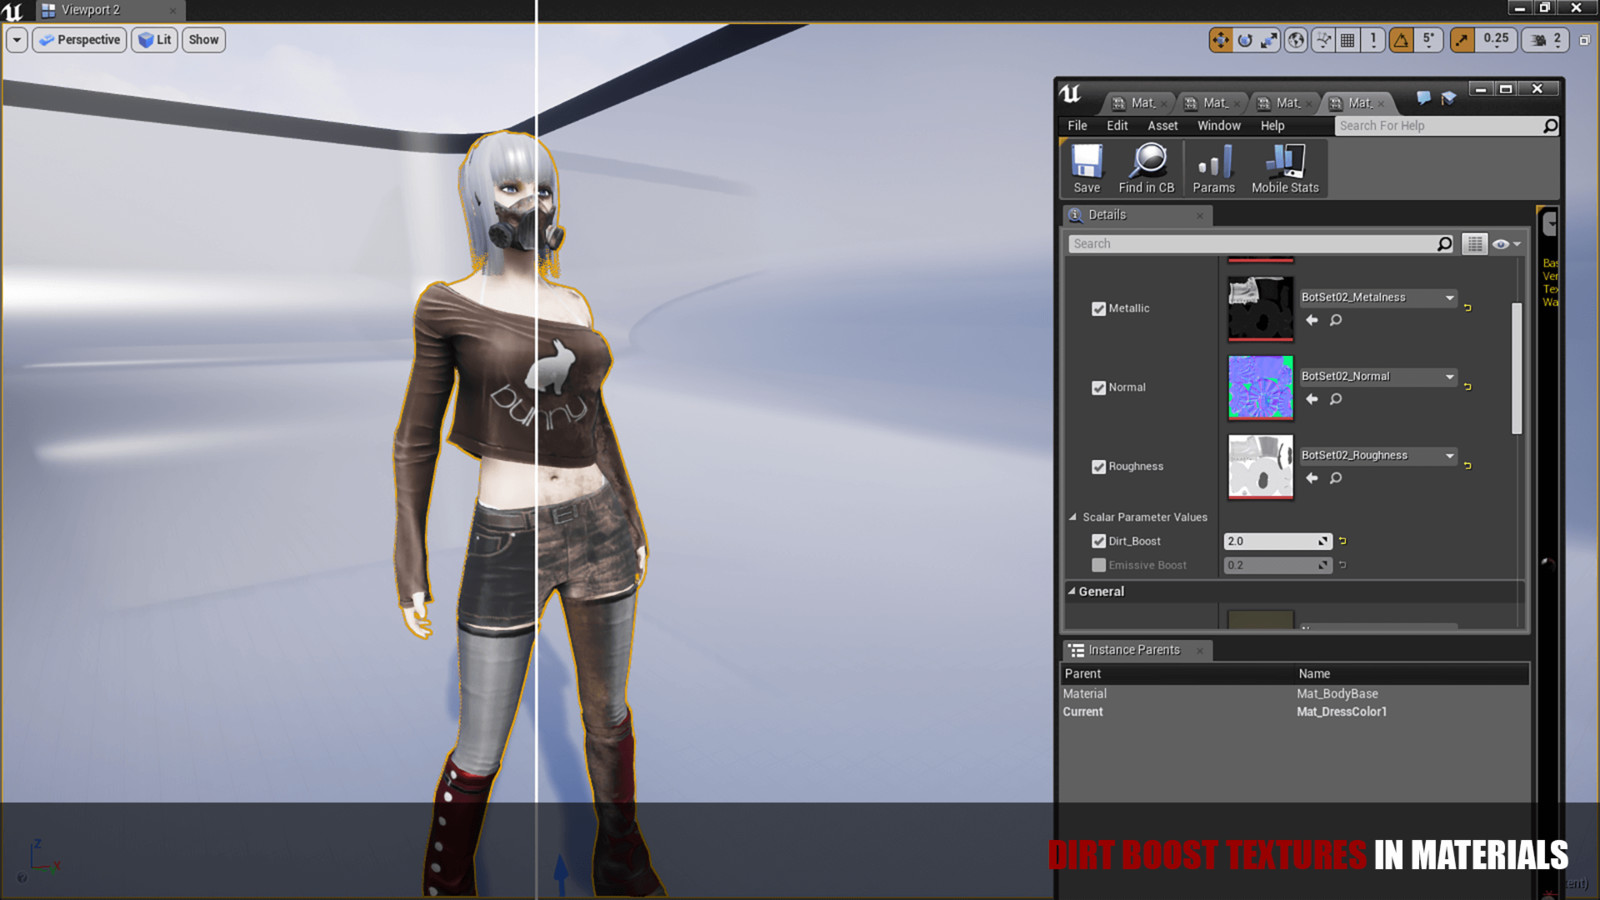1600x900 pixels.
Task: Click the BotSet02_Metalness texture thumbnail
Action: click(1260, 309)
